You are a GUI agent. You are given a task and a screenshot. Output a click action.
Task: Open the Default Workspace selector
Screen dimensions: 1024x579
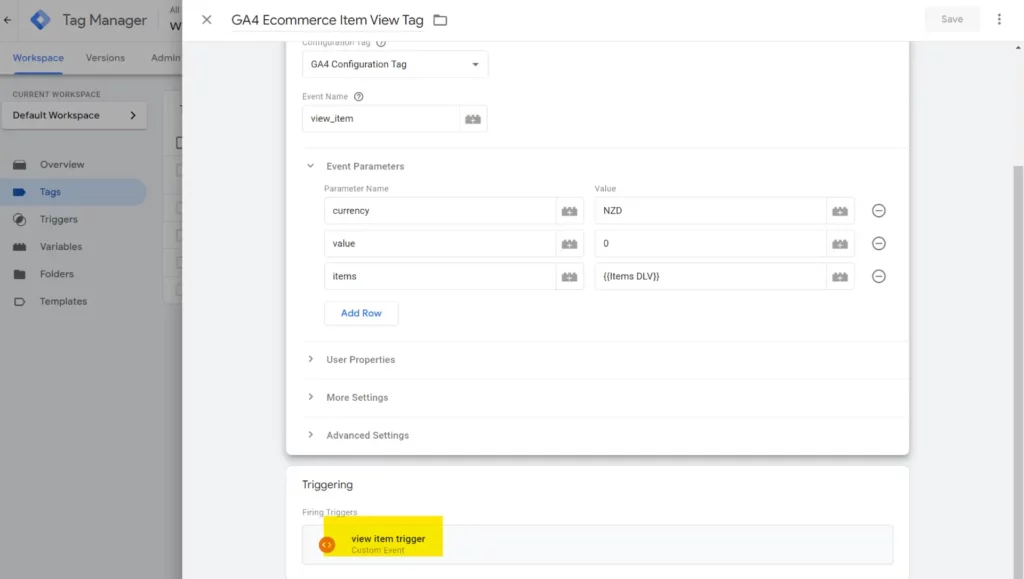(74, 115)
